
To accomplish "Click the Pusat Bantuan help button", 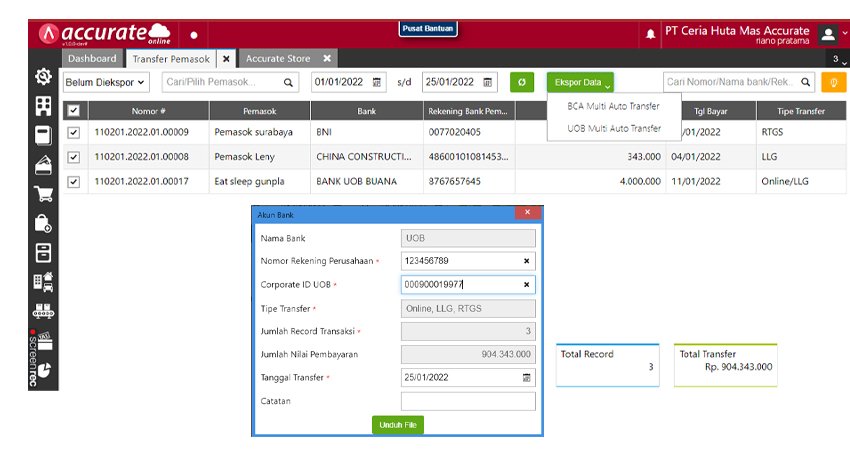I will 428,29.
